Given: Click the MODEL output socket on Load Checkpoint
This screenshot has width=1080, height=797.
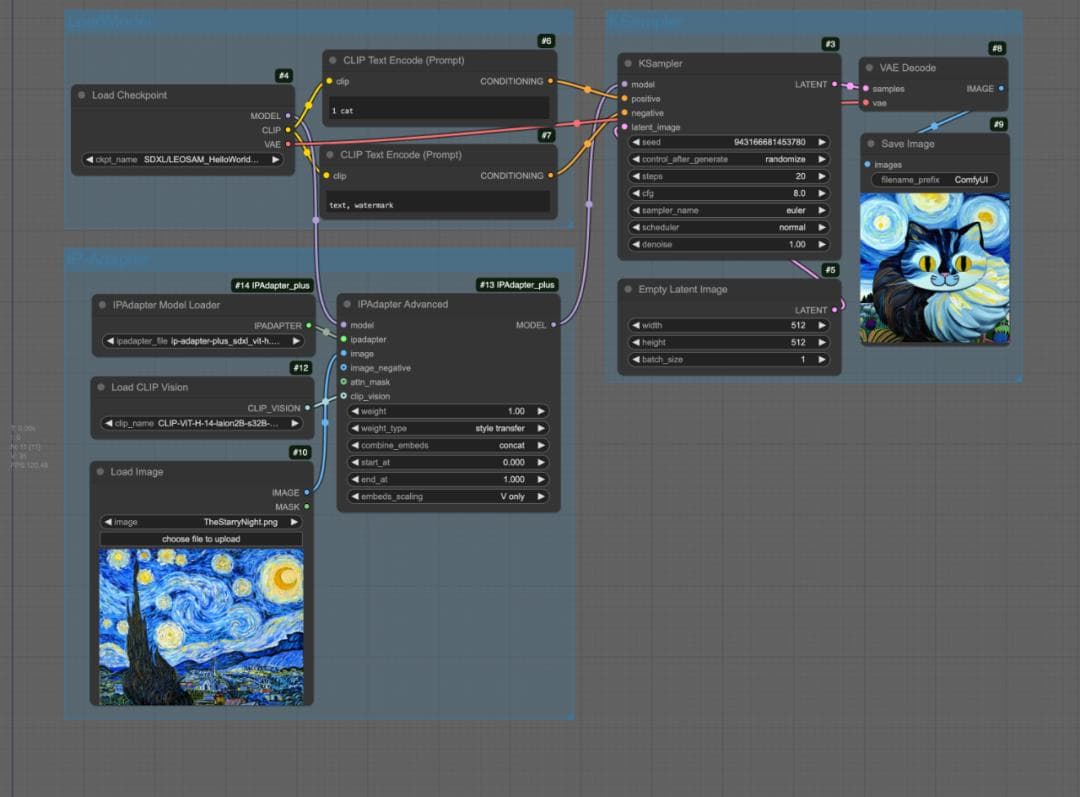Looking at the screenshot, I should click(x=288, y=116).
